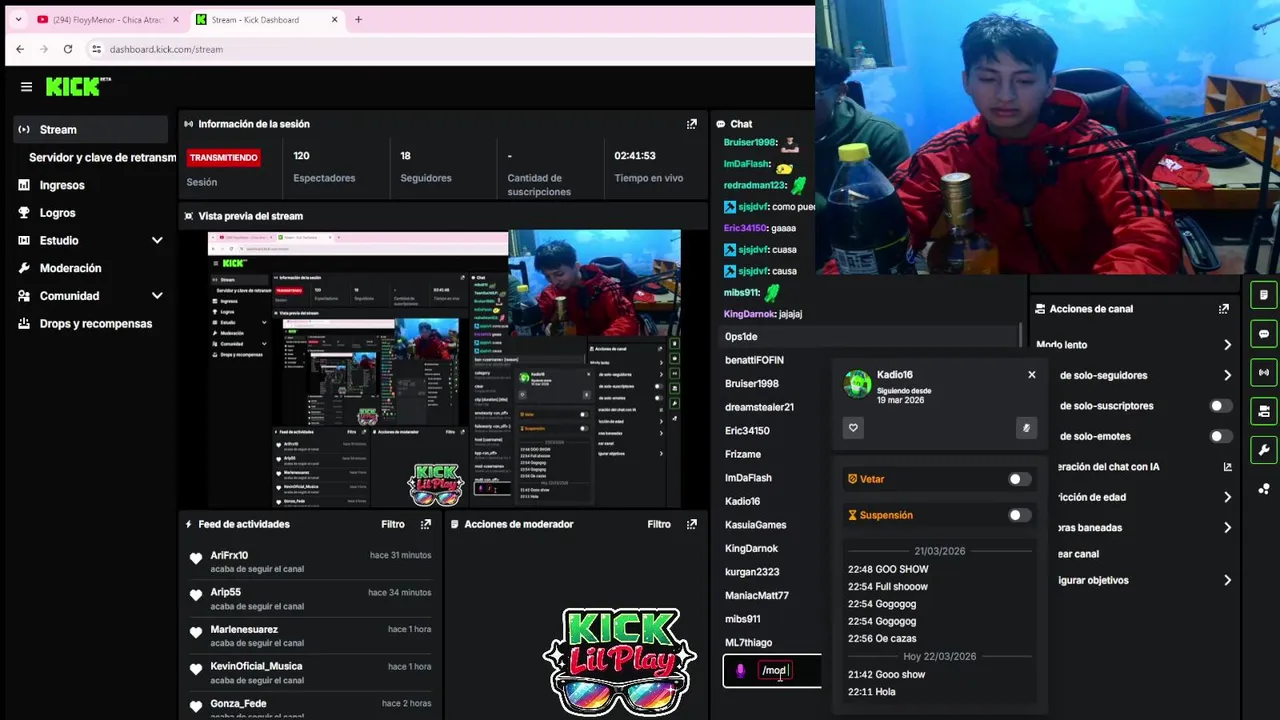1280x720 pixels.
Task: Enable the solo-suscriptores chat mode
Action: click(1221, 406)
